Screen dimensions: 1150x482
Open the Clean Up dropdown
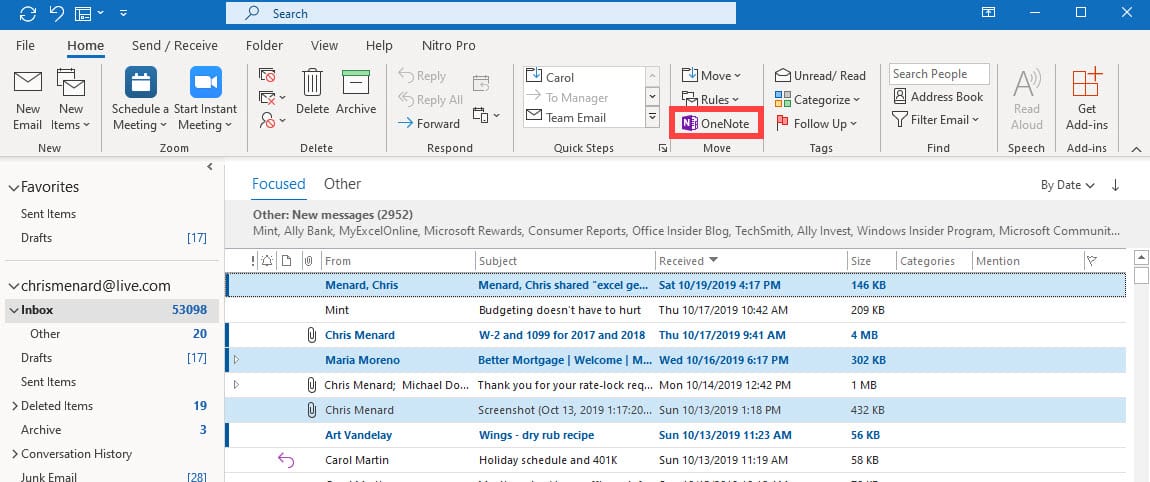point(272,98)
